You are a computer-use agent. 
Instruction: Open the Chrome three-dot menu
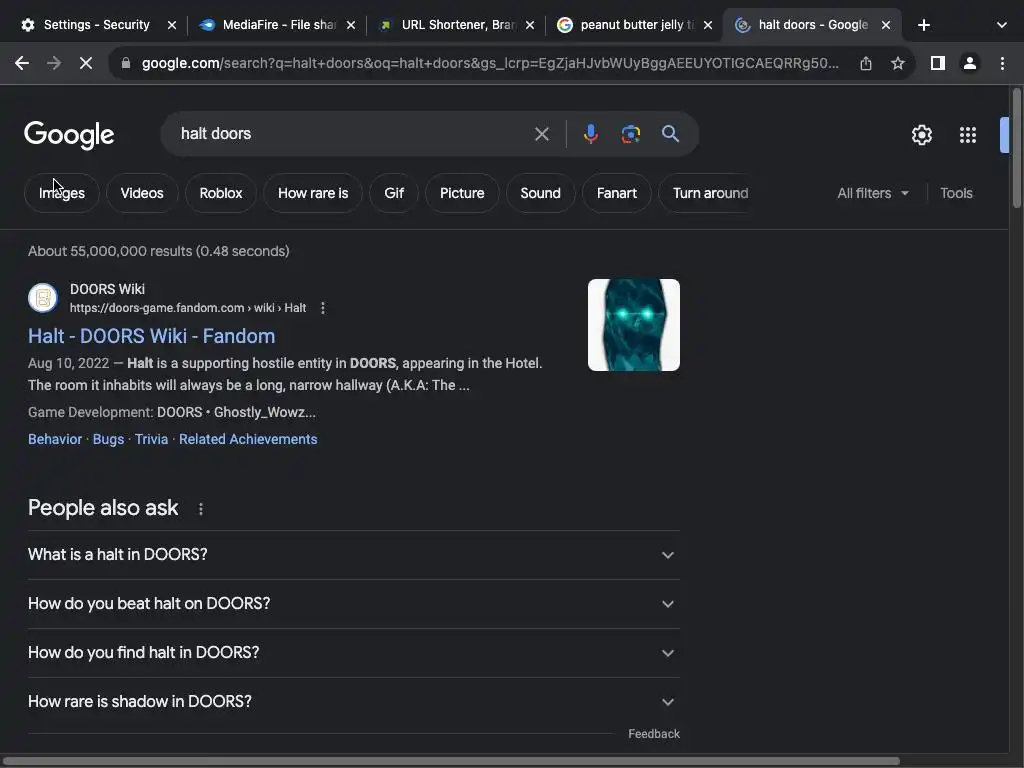point(1002,63)
